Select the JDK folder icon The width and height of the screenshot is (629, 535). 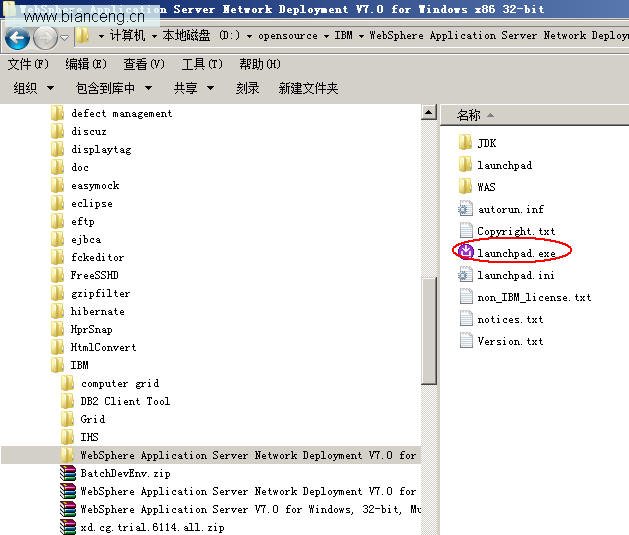tap(465, 142)
